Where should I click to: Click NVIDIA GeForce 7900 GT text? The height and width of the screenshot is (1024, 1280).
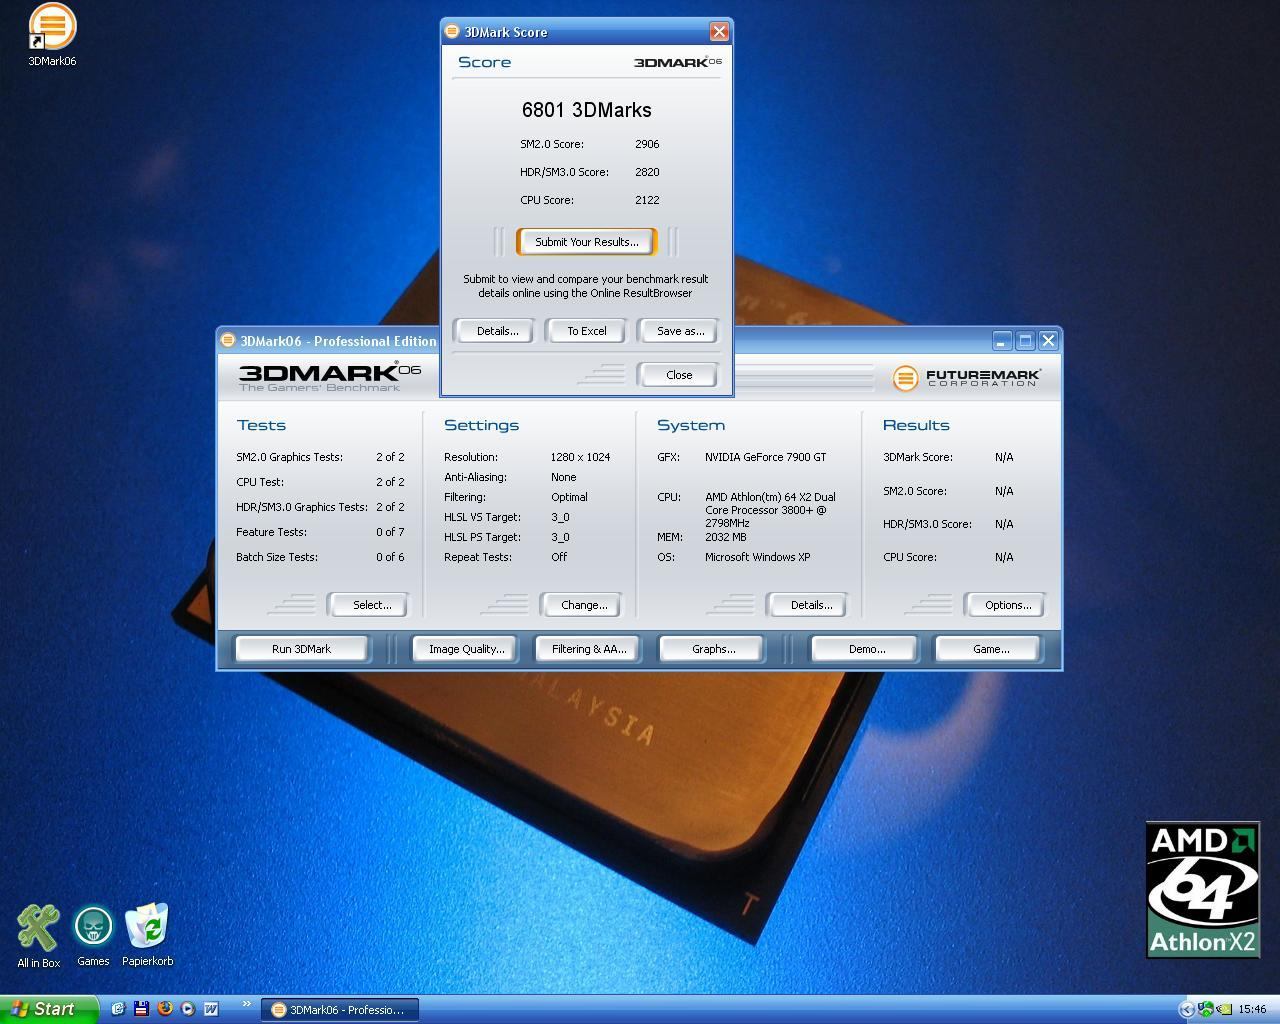(x=765, y=457)
